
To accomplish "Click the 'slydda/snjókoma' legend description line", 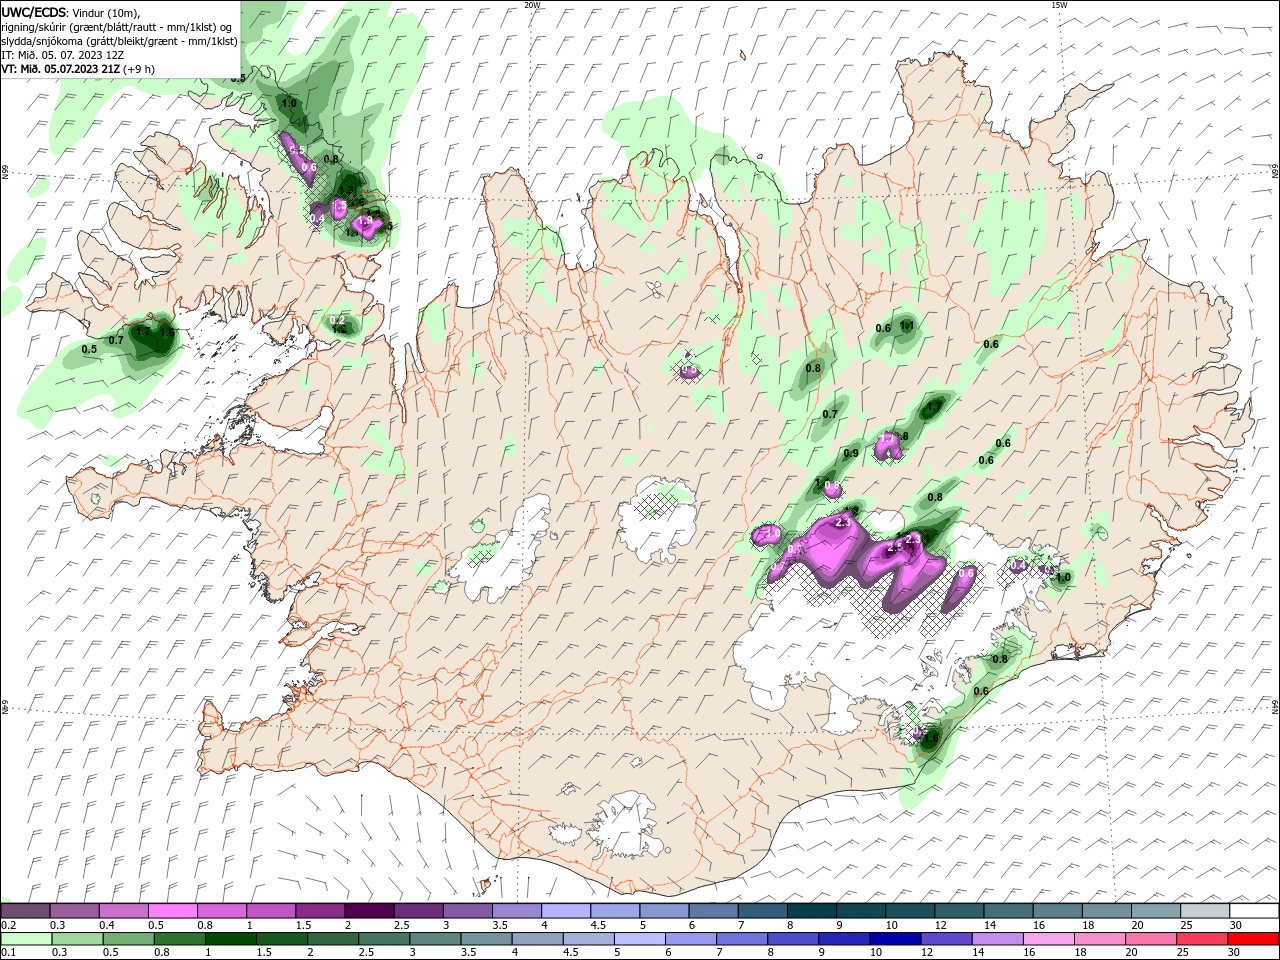I will click(x=120, y=41).
